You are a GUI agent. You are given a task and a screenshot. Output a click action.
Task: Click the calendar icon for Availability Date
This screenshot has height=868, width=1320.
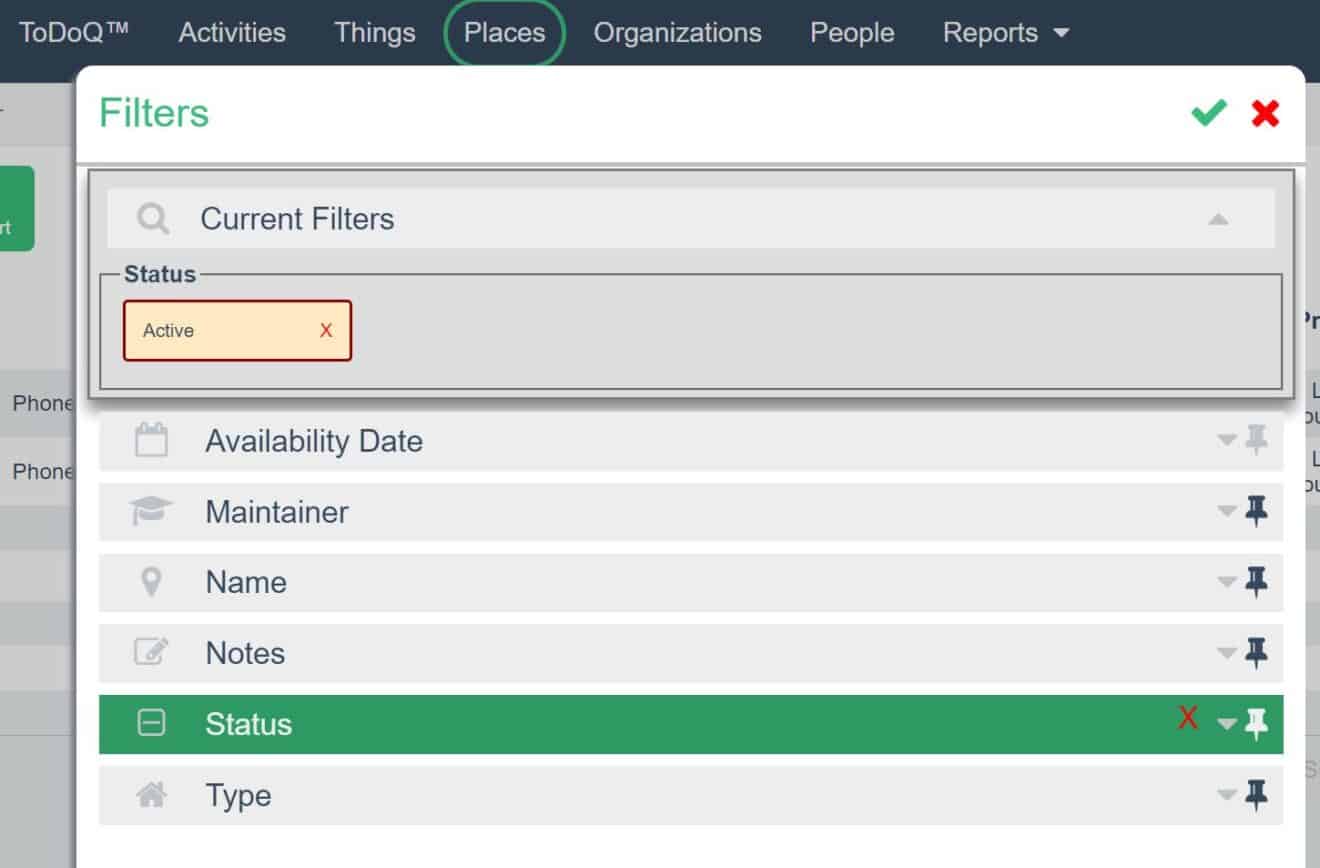151,440
